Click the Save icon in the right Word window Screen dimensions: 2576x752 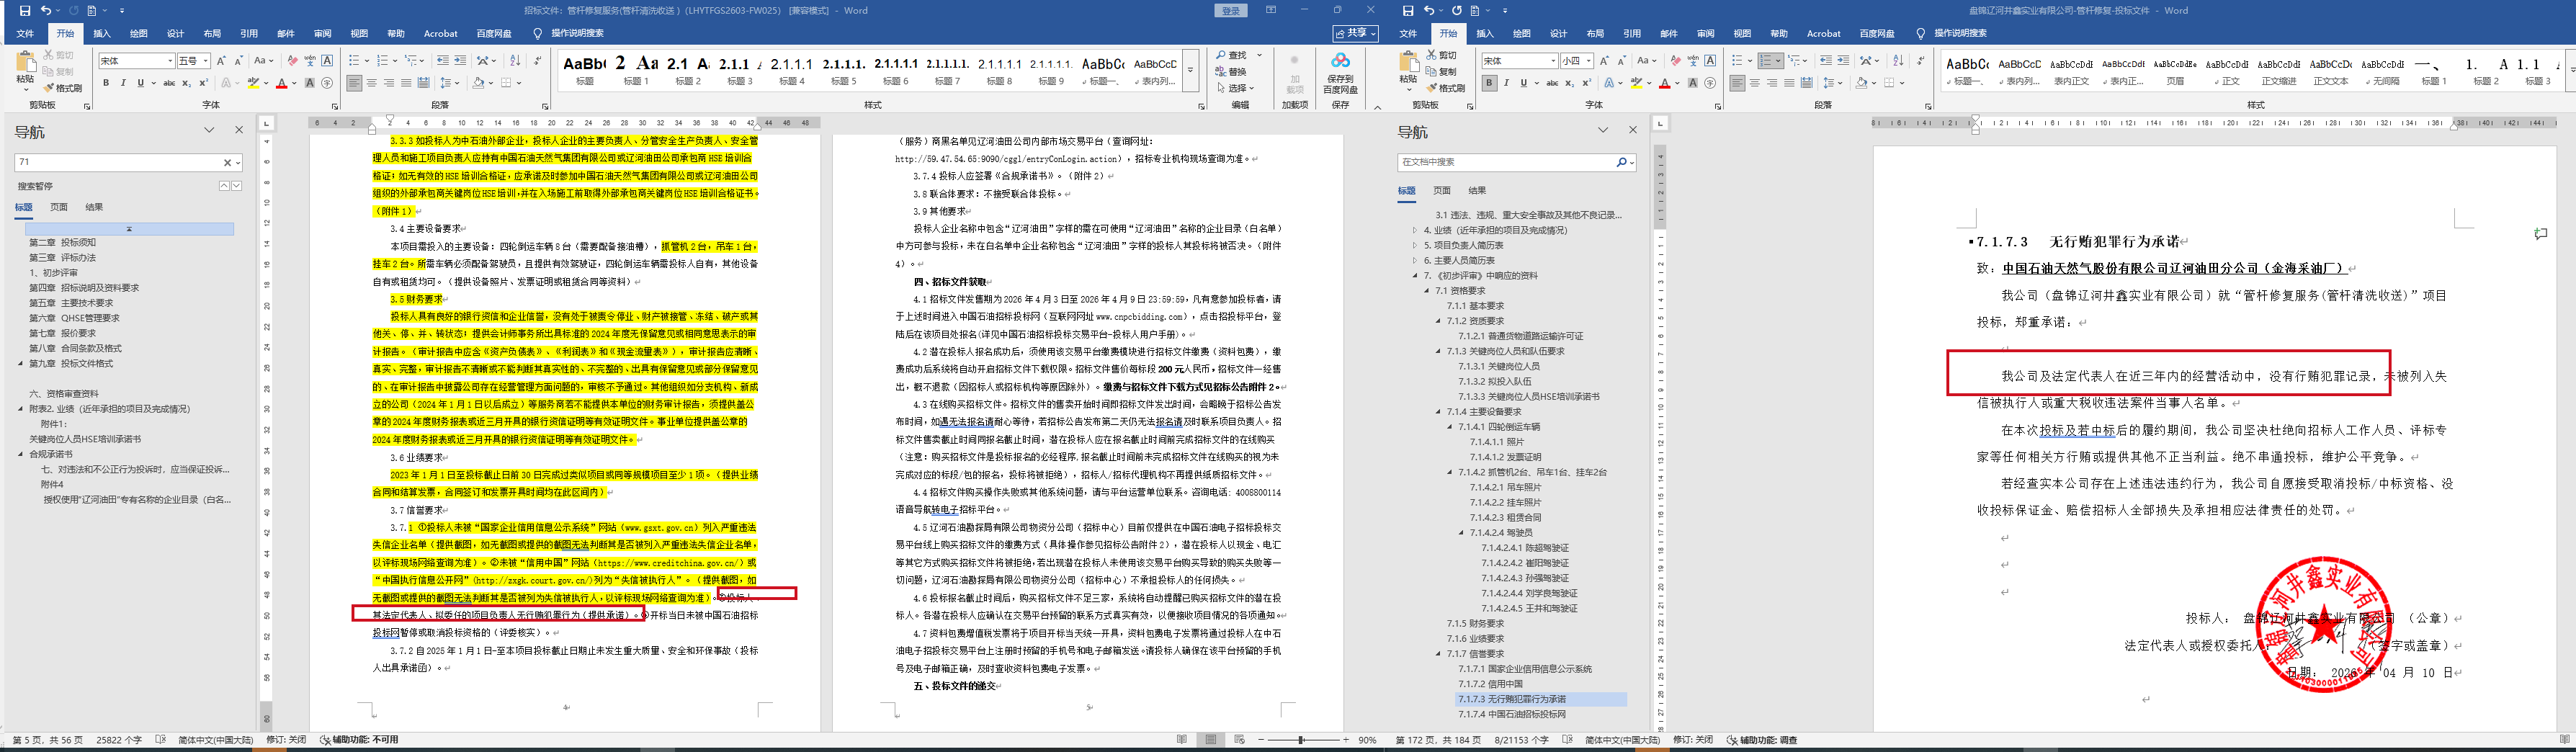1408,11
